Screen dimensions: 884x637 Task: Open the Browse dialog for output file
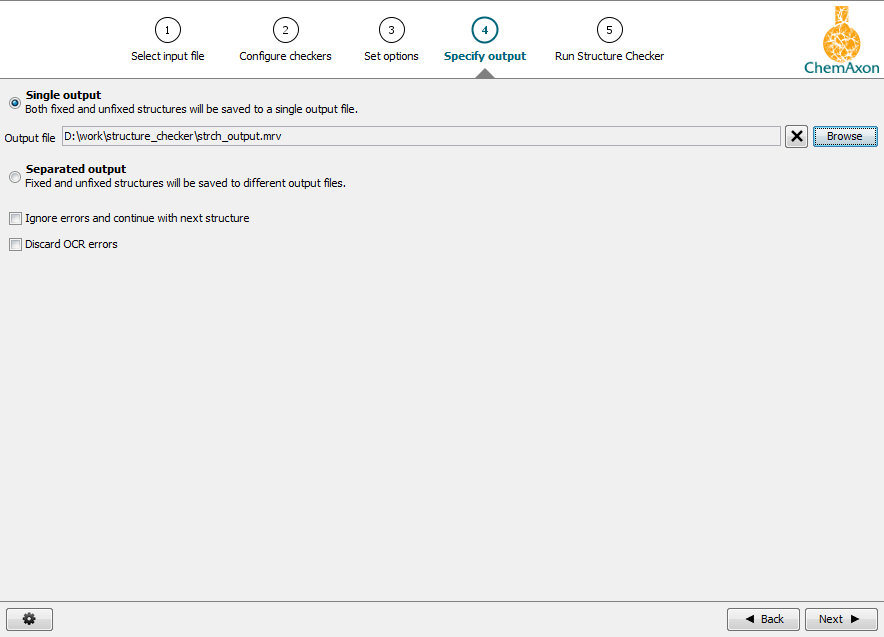pyautogui.click(x=845, y=136)
